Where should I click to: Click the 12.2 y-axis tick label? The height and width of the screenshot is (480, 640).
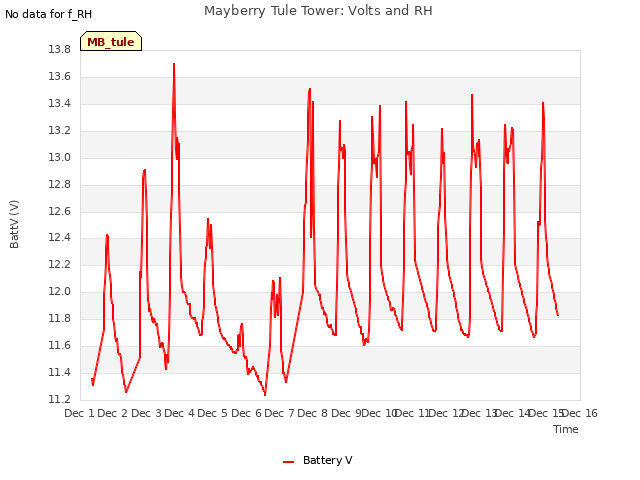tap(59, 264)
